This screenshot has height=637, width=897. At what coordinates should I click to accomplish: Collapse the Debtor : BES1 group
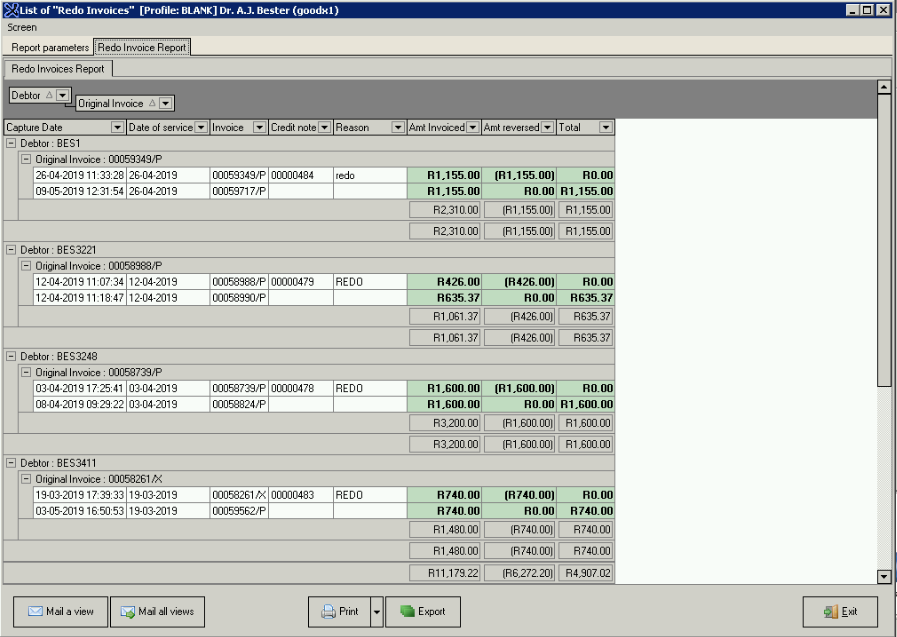pyautogui.click(x=11, y=144)
